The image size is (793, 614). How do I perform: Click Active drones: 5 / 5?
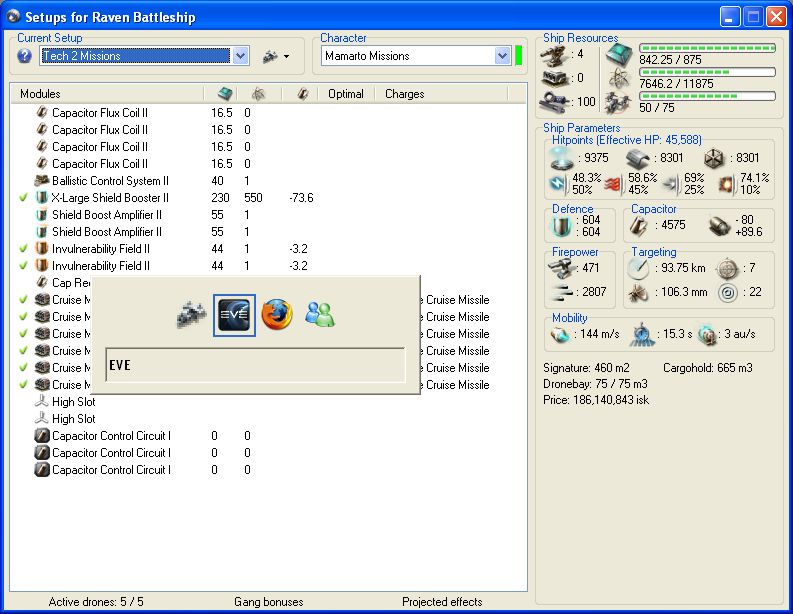[96, 602]
